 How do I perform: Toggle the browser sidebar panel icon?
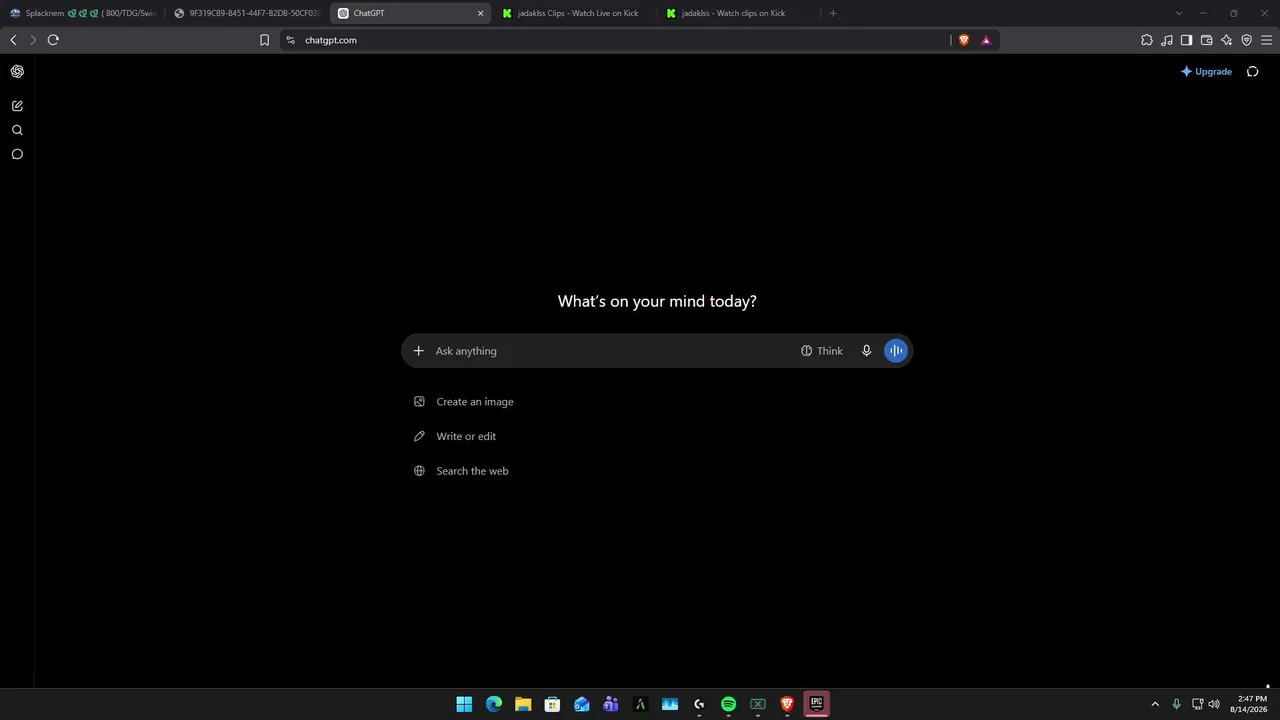pyautogui.click(x=1186, y=40)
